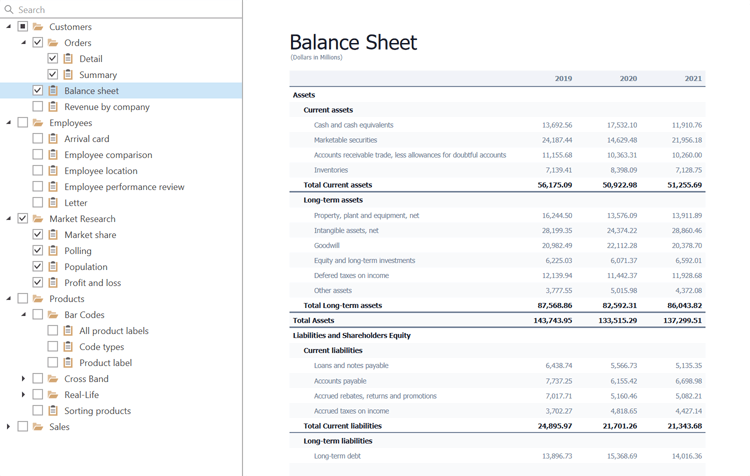Viewport: 750px width, 476px height.
Task: Click the Sales folder icon
Action: tap(38, 427)
